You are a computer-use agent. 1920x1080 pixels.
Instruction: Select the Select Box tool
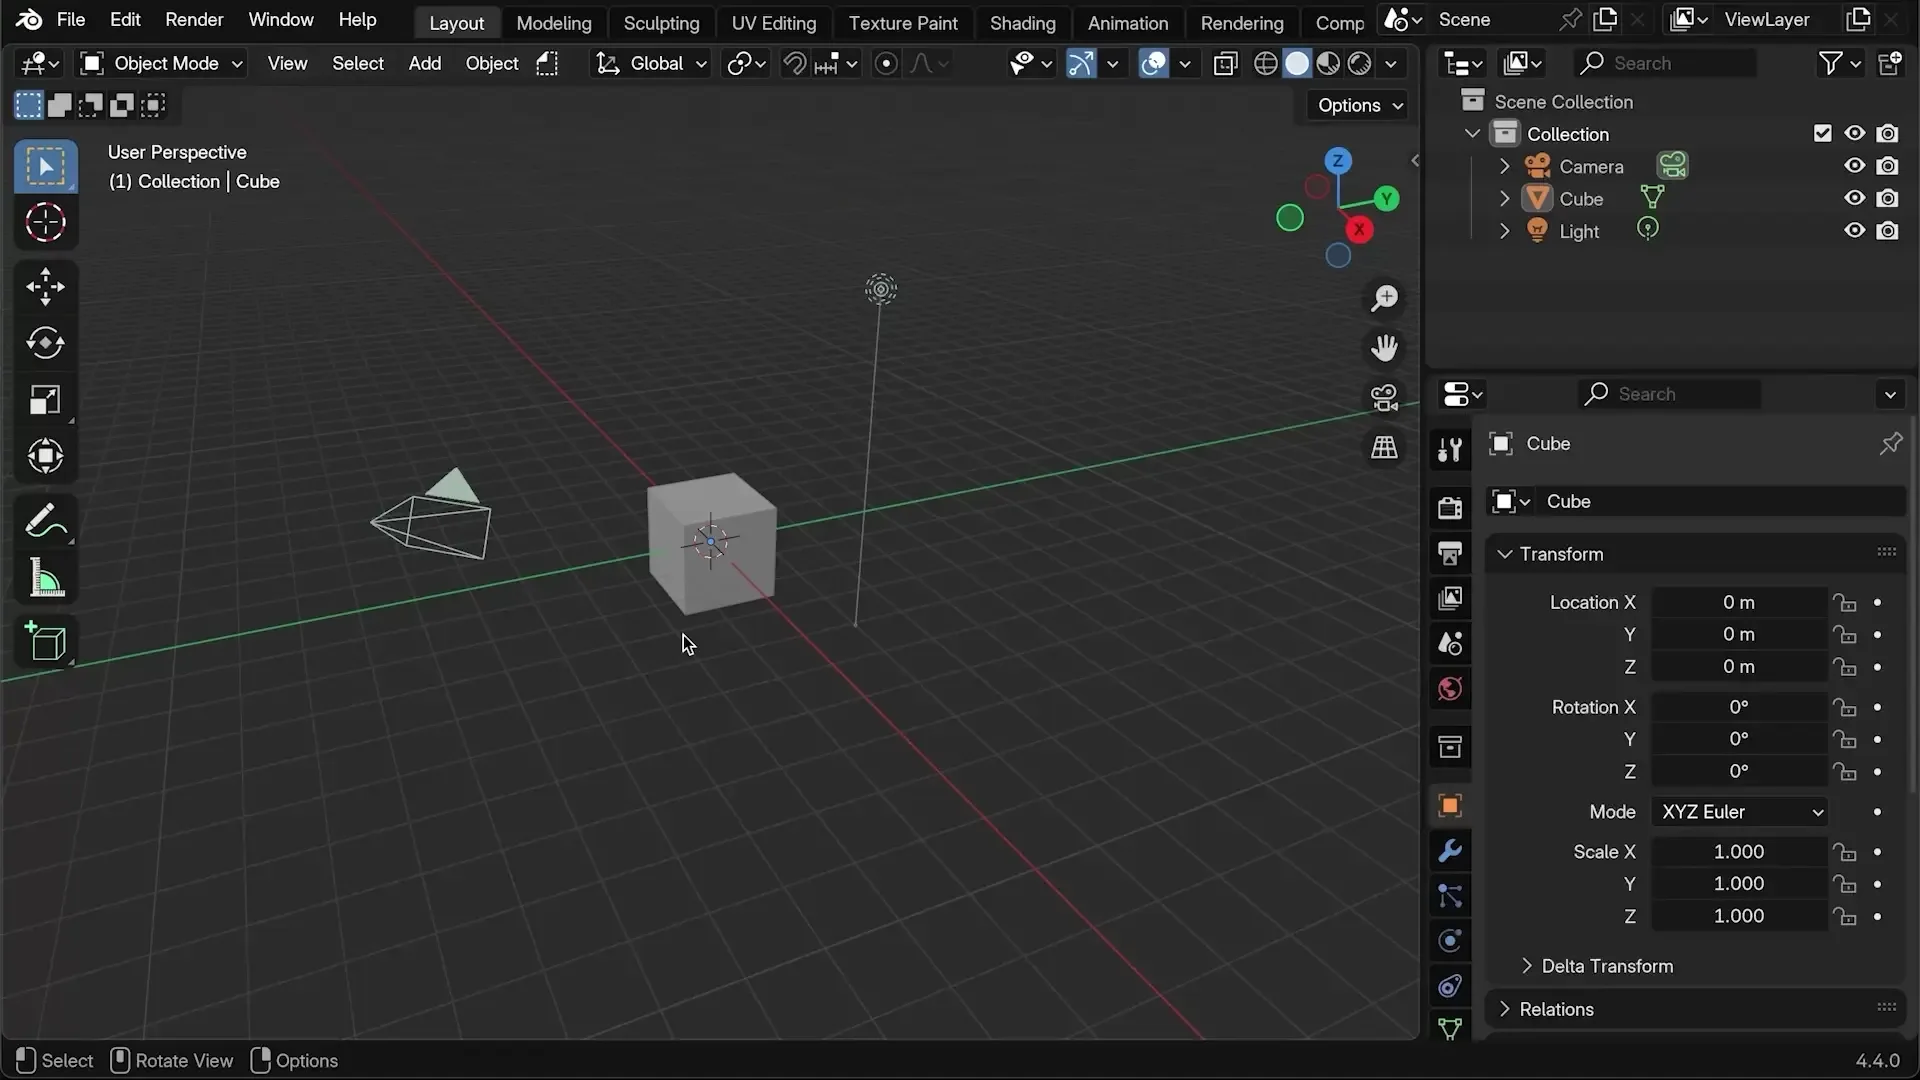click(45, 166)
